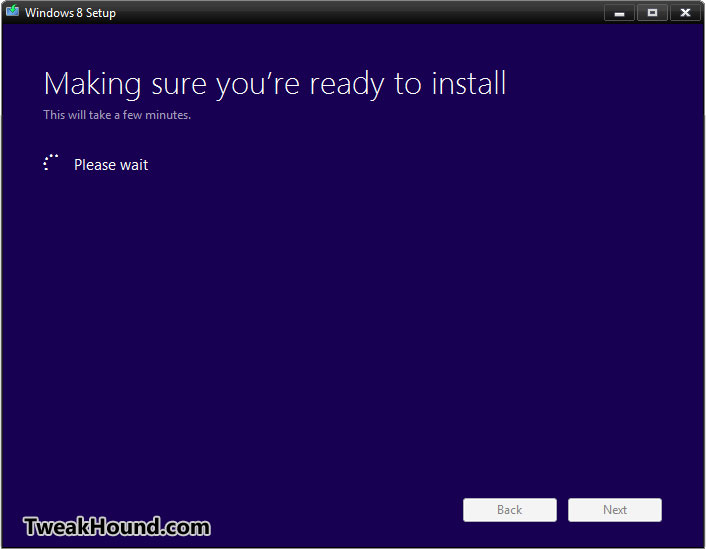Minimize the Windows 8 Setup window

point(620,13)
